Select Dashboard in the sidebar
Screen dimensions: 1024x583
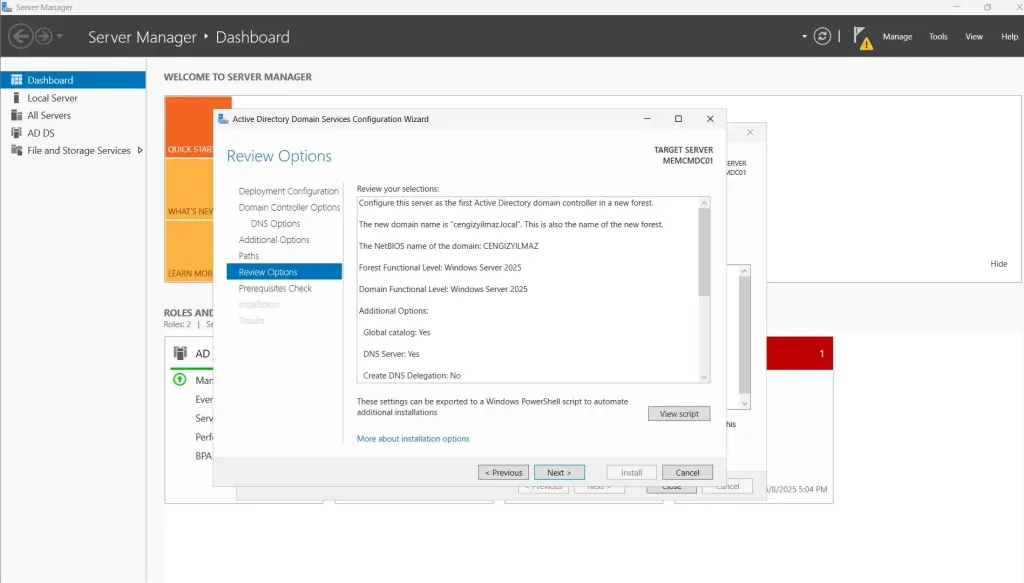click(x=72, y=80)
